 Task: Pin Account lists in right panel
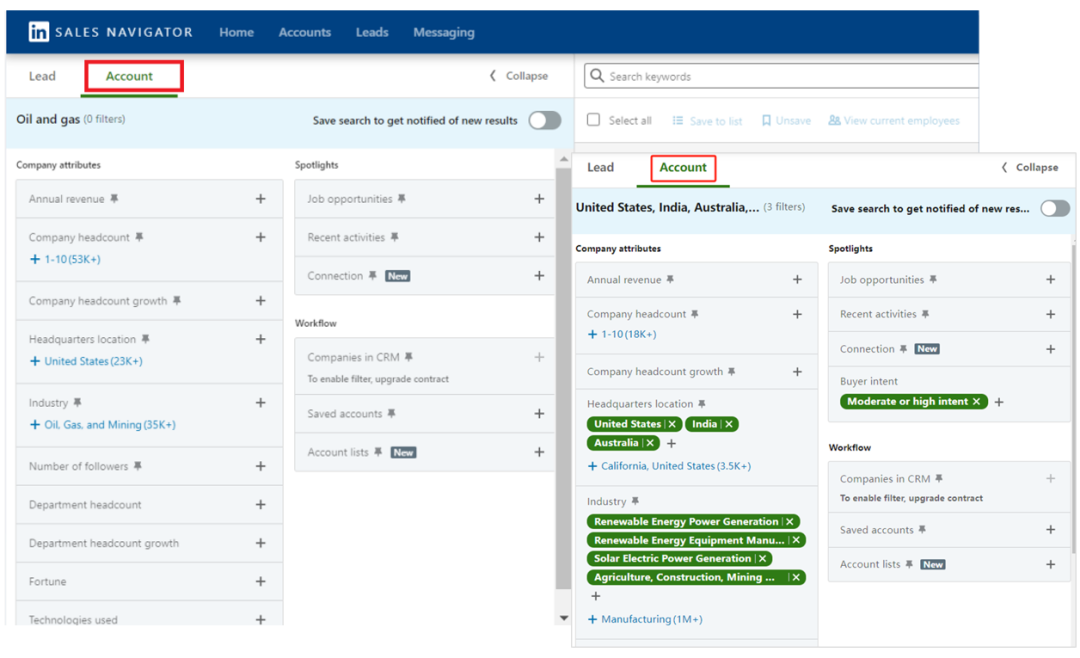(x=909, y=564)
